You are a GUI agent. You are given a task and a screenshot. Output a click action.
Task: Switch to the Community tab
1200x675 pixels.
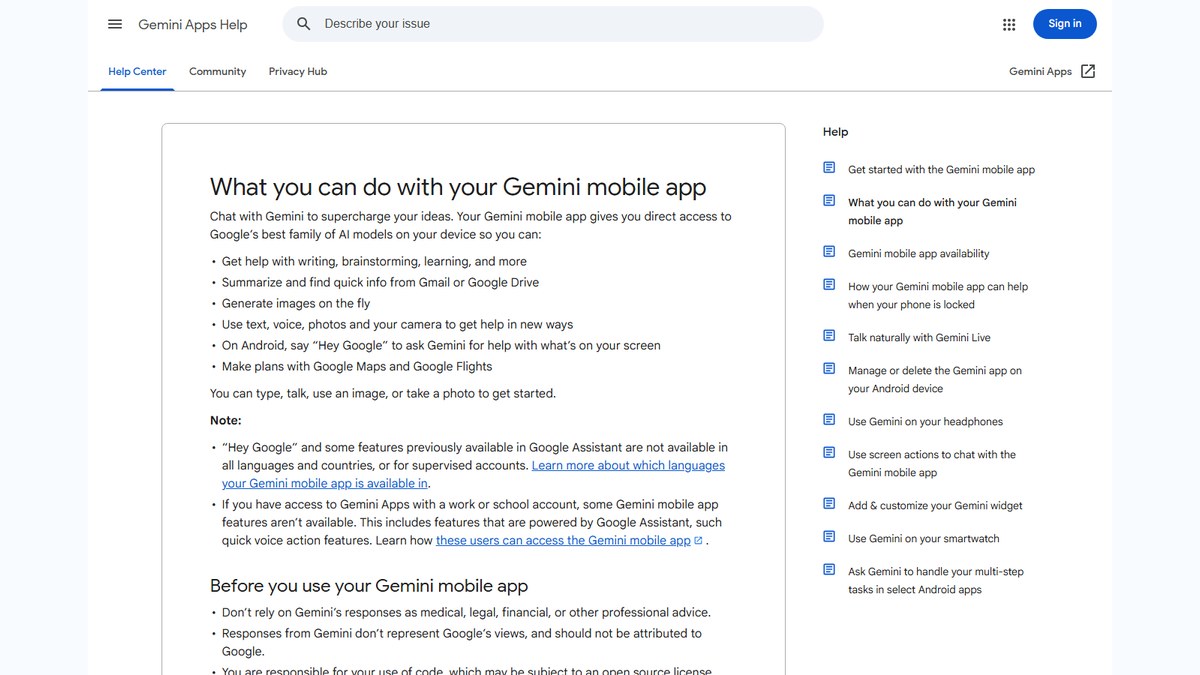[217, 71]
